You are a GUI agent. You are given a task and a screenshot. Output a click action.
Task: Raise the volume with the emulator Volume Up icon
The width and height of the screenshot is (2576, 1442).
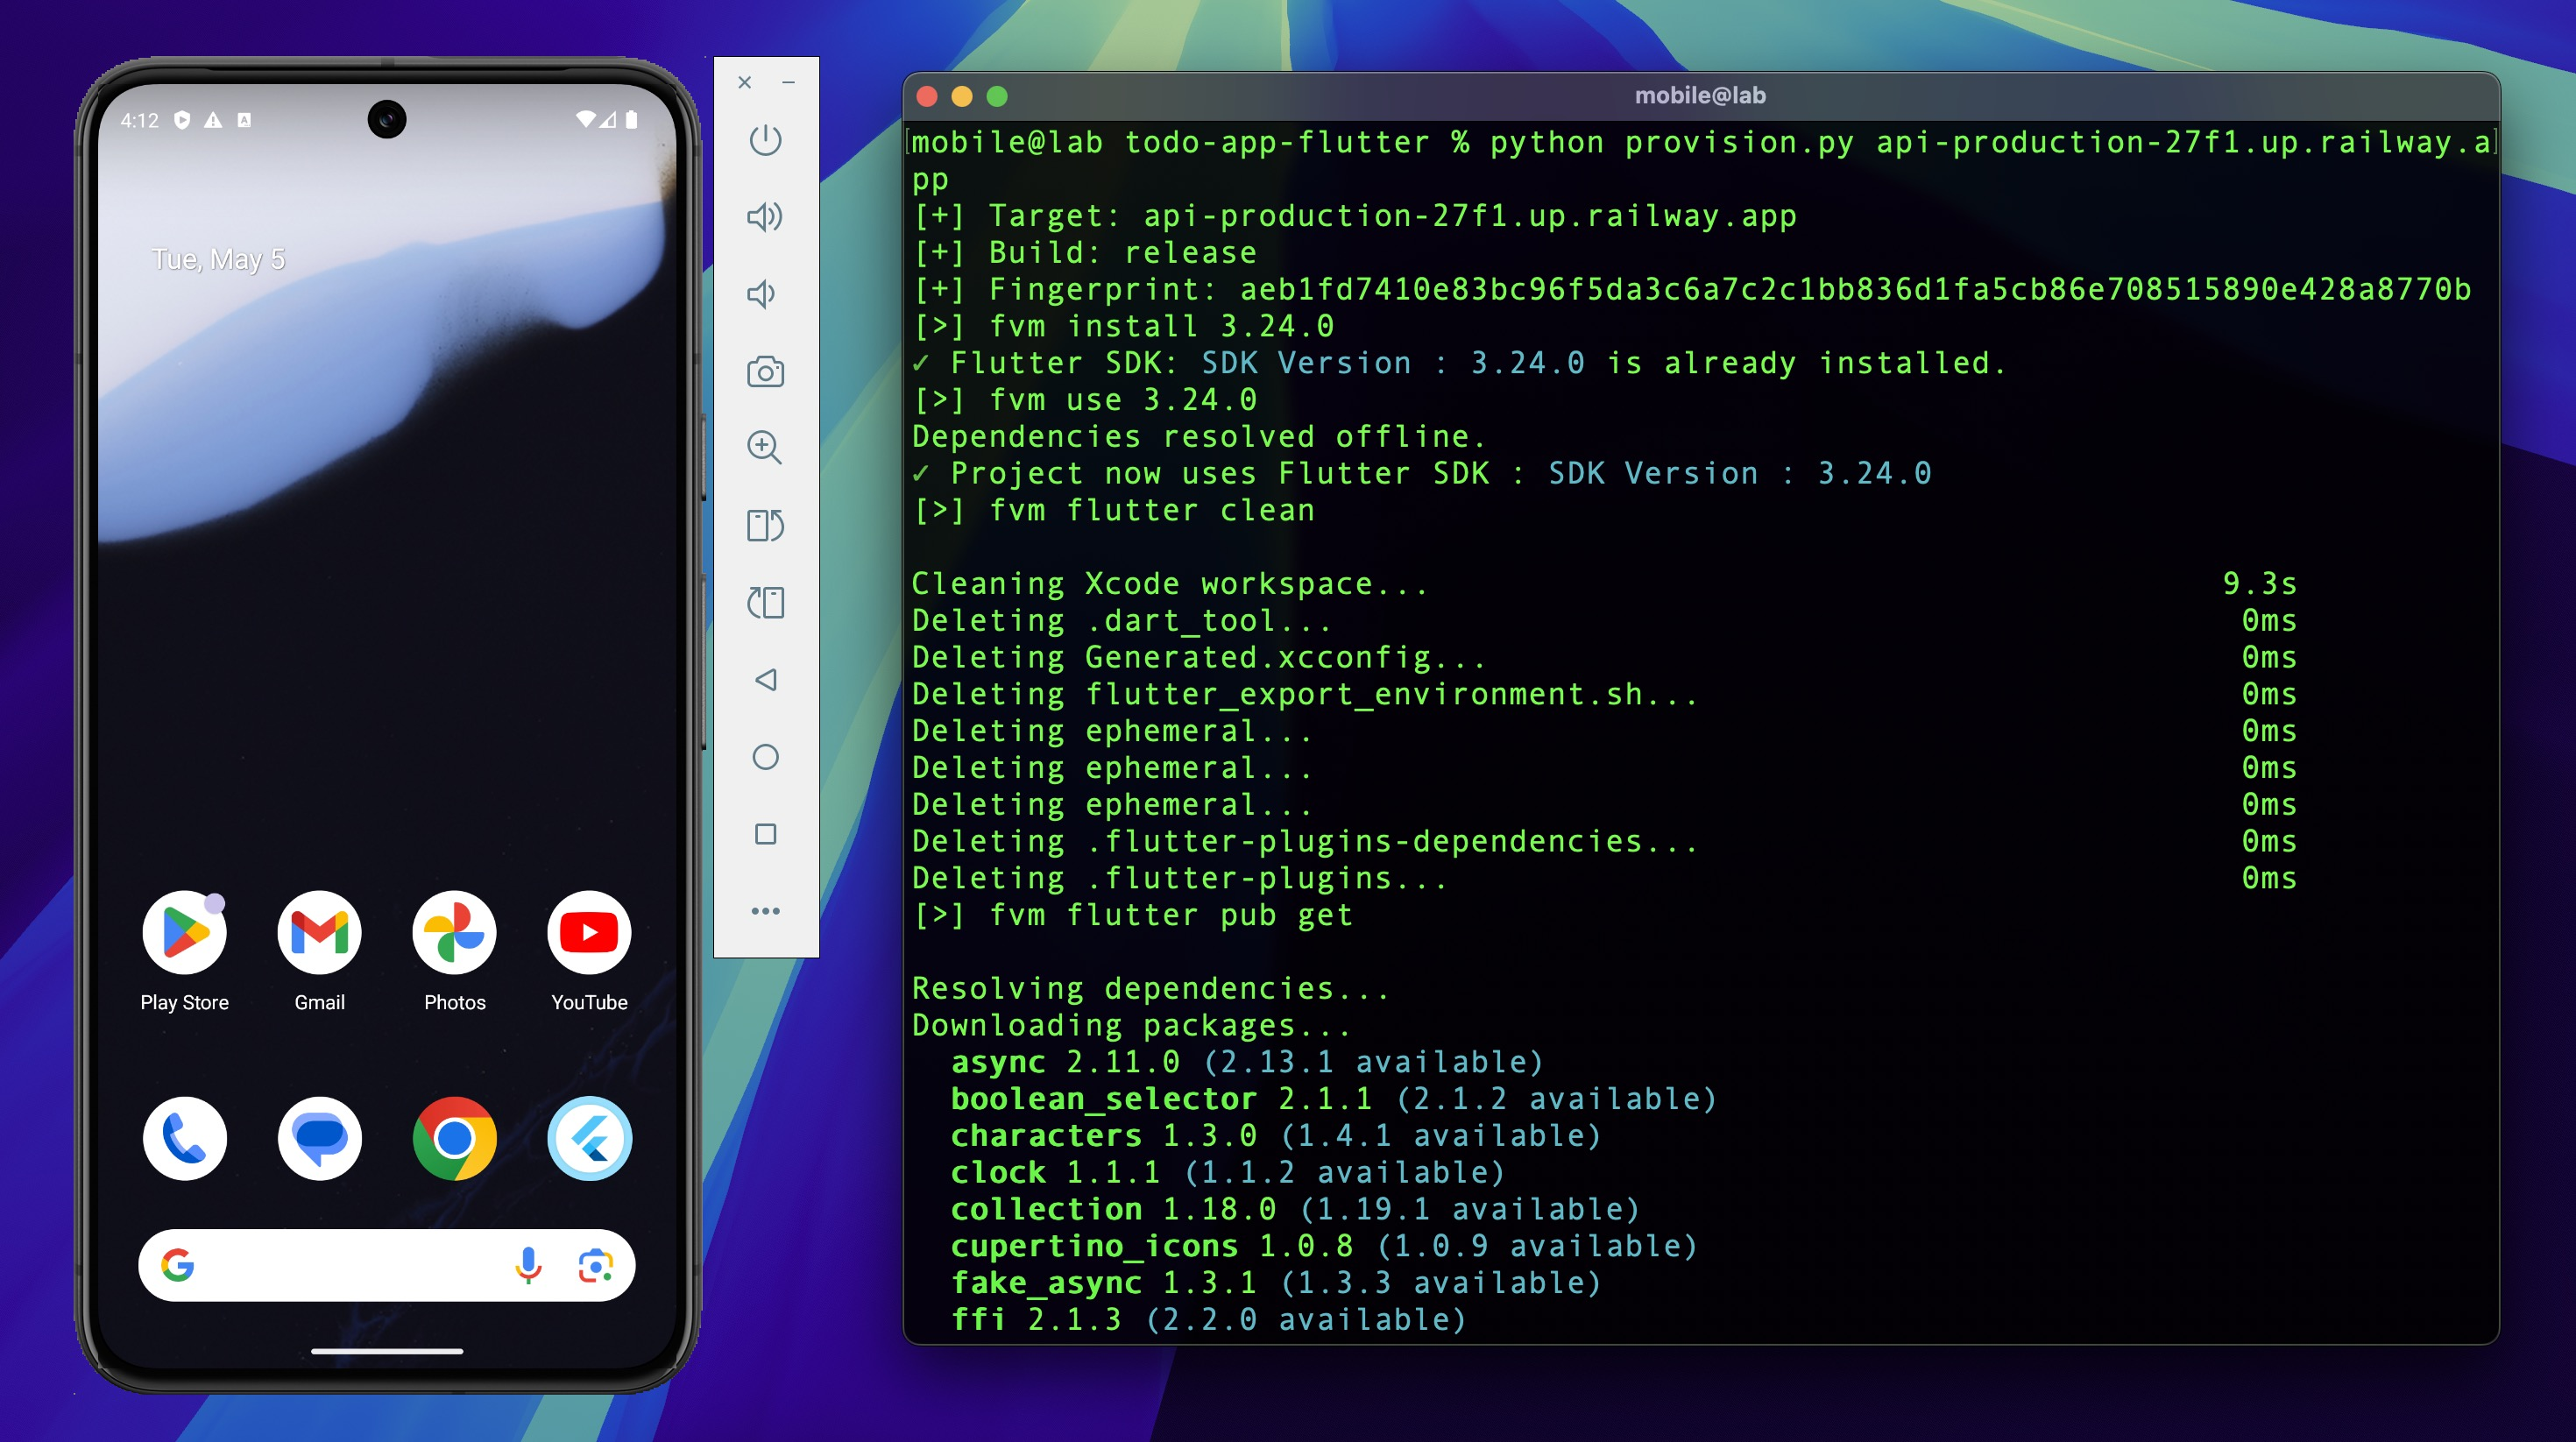pos(765,217)
